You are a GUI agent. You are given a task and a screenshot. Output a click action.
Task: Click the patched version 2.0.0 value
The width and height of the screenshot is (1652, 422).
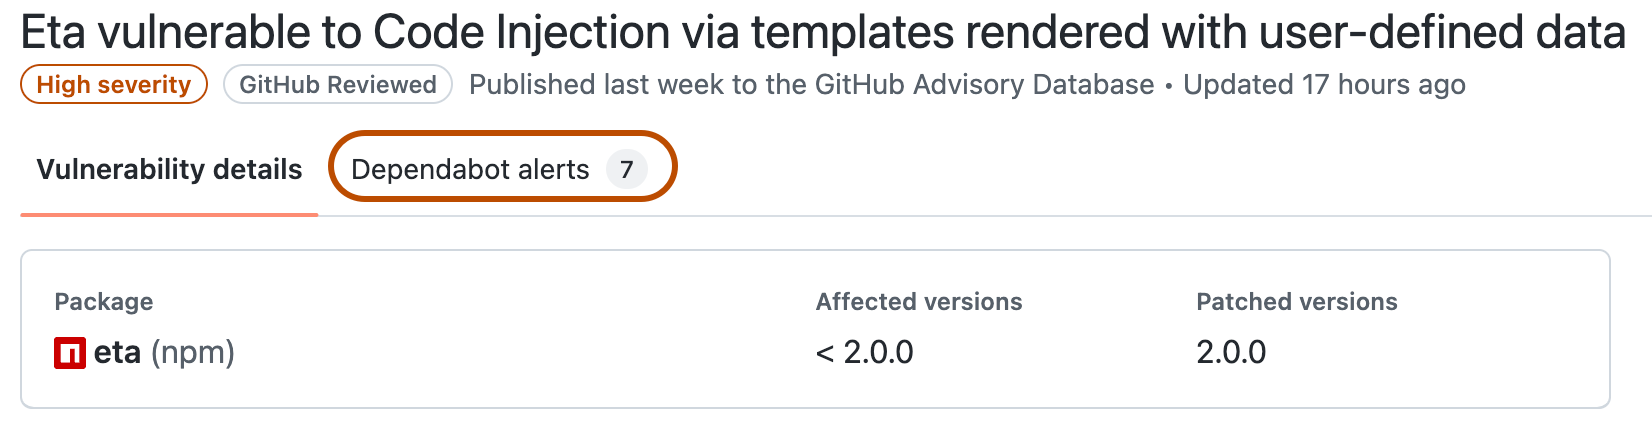[x=1231, y=352]
